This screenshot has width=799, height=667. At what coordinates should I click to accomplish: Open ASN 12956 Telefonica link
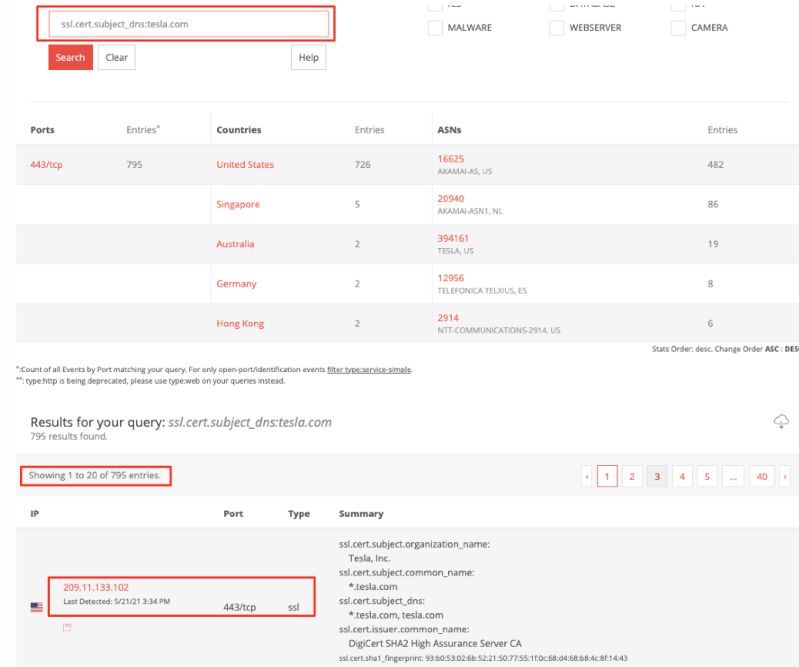(450, 278)
